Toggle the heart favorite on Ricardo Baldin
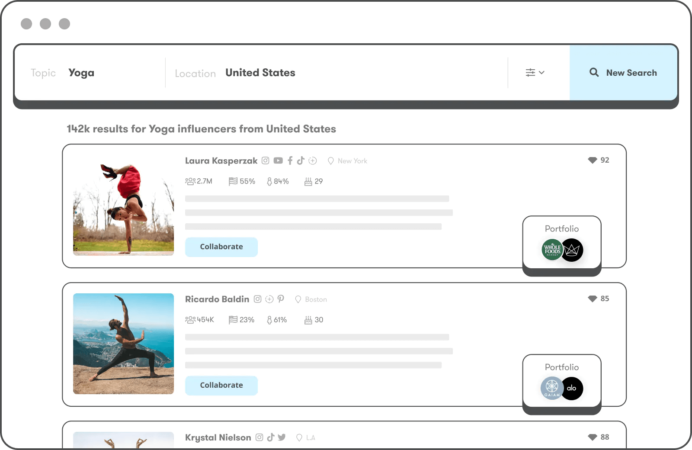692x450 pixels. (x=592, y=298)
